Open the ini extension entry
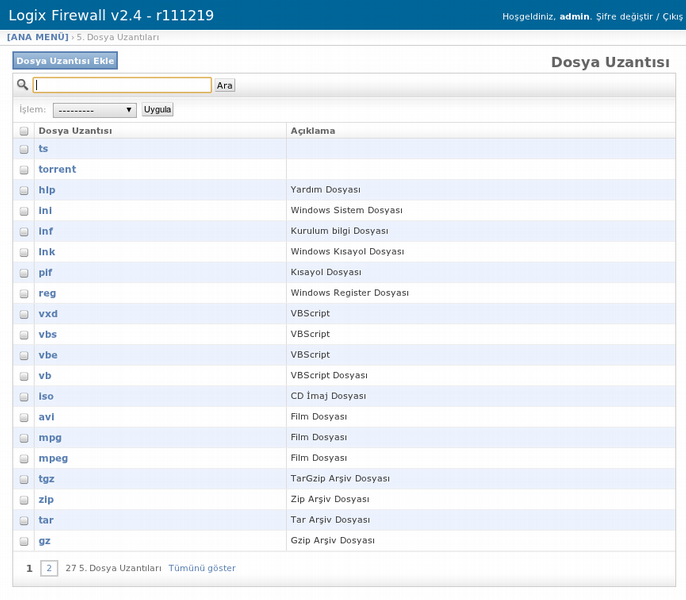Viewport: 686px width, 600px height. coord(45,211)
